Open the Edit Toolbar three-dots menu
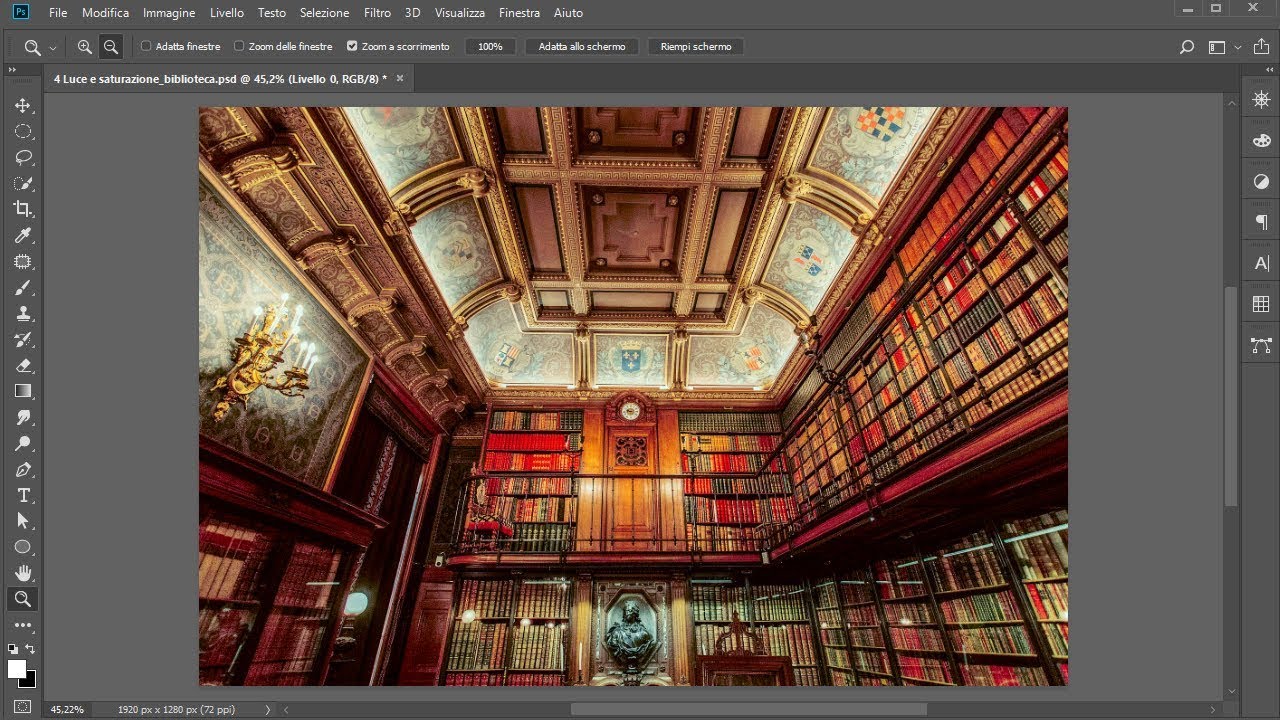This screenshot has width=1280, height=720. pos(22,625)
